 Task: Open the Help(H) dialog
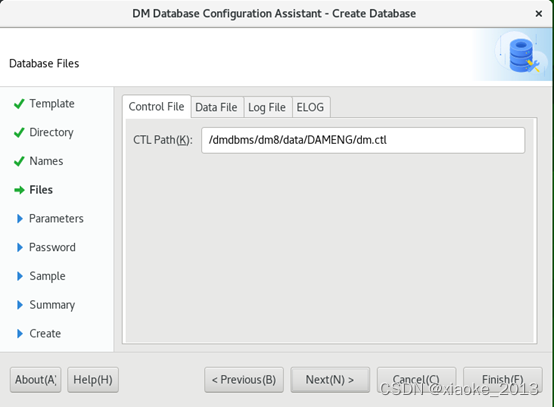[x=93, y=380]
